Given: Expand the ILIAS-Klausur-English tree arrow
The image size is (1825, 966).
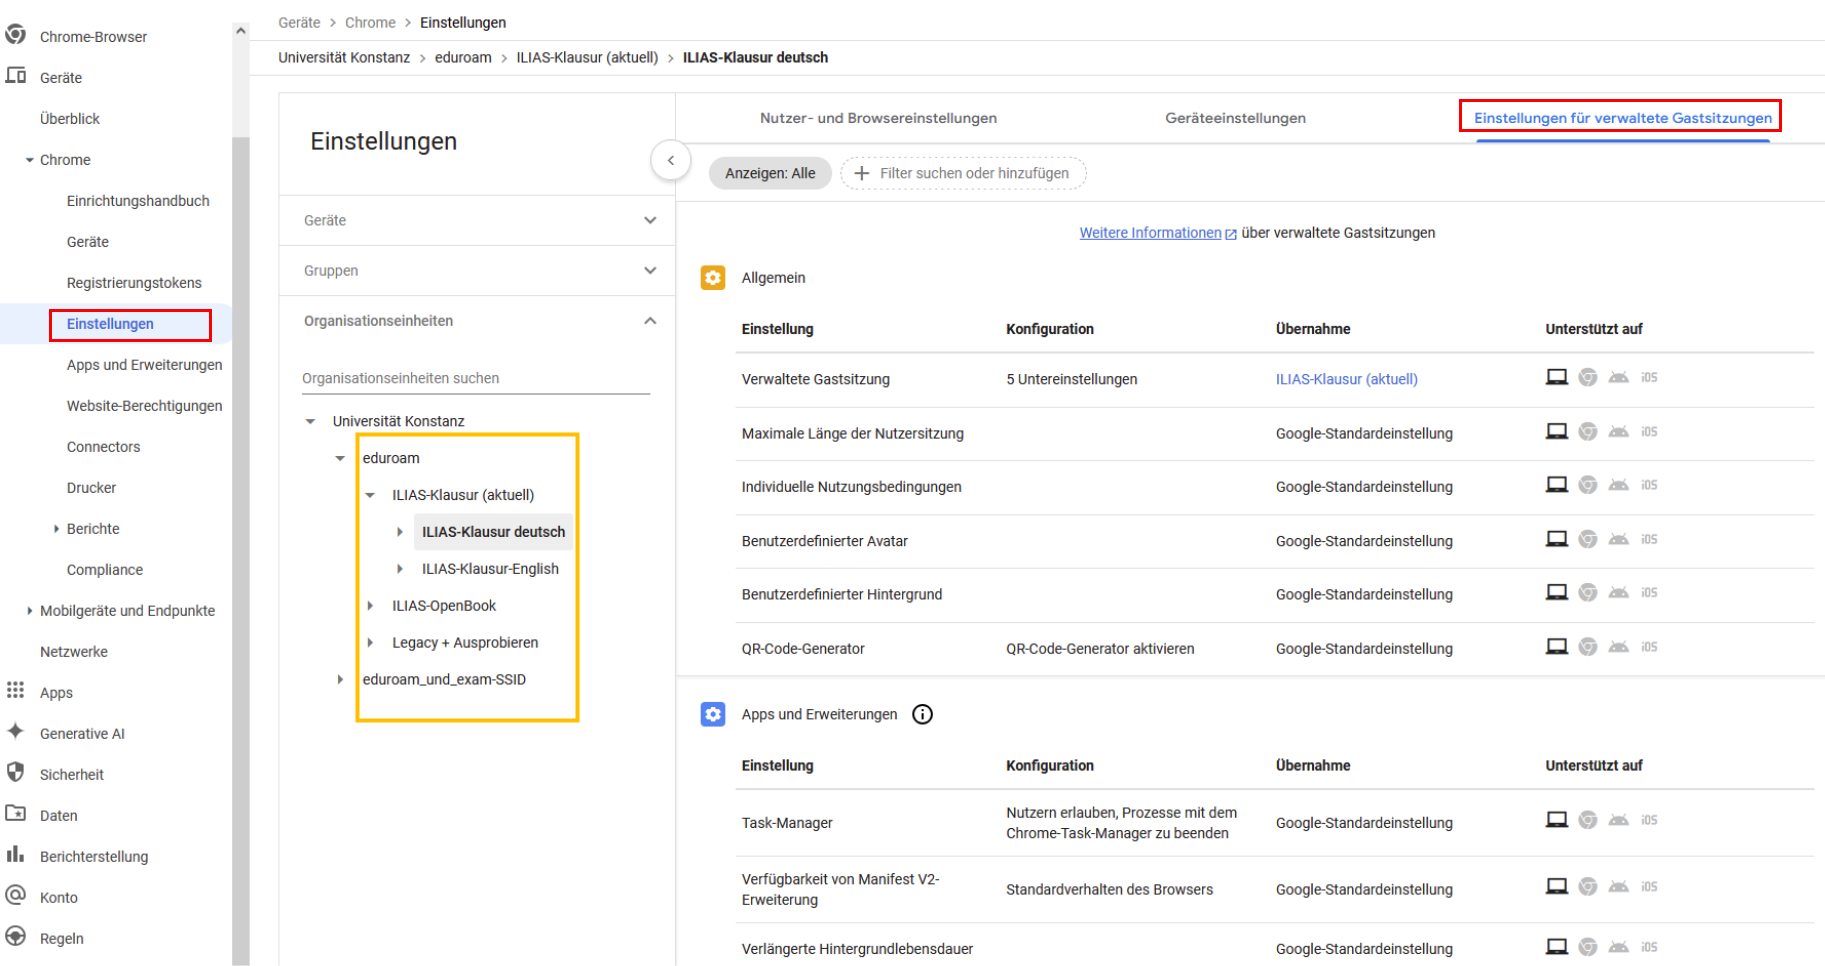Looking at the screenshot, I should [400, 569].
